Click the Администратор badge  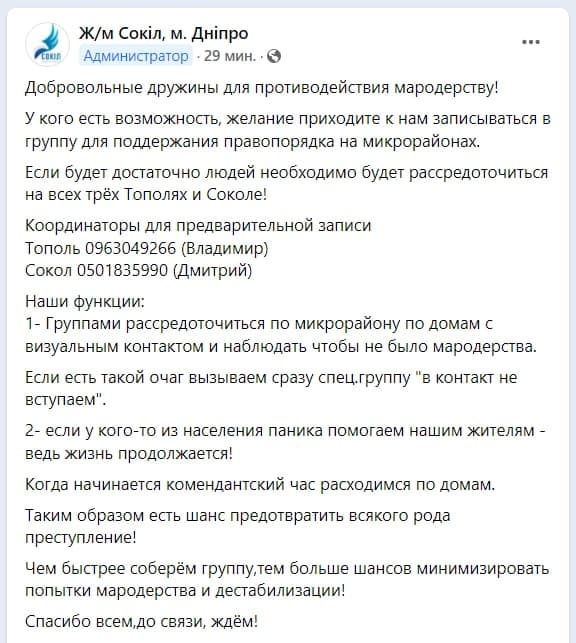point(136,56)
